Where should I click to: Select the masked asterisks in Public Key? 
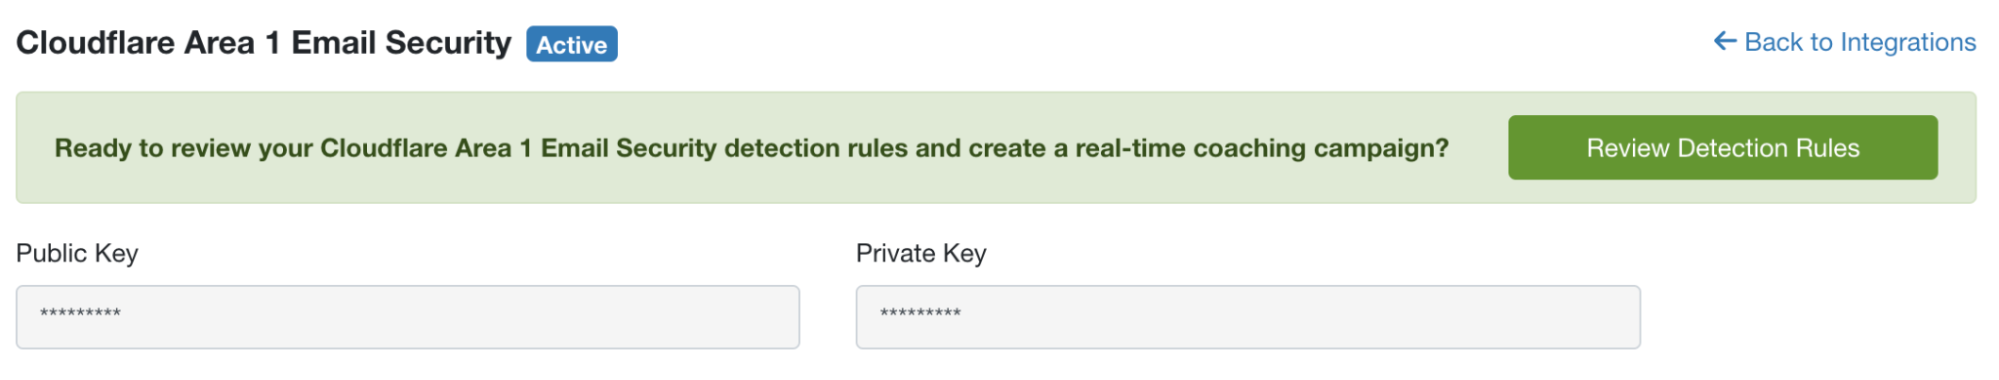pos(80,314)
